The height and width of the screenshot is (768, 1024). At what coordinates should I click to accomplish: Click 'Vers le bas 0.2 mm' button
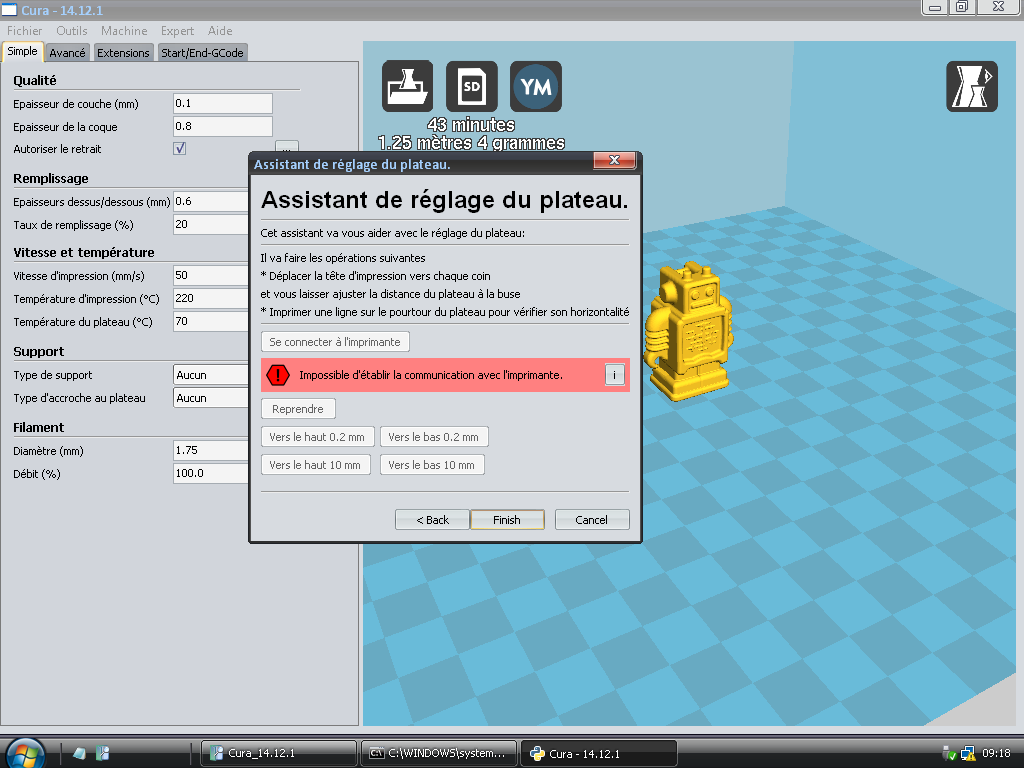pos(434,437)
